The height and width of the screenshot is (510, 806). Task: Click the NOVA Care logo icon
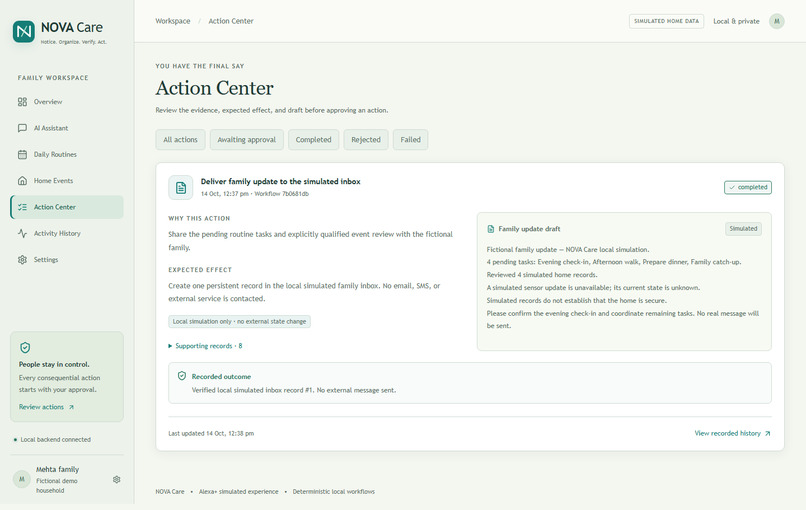point(24,31)
